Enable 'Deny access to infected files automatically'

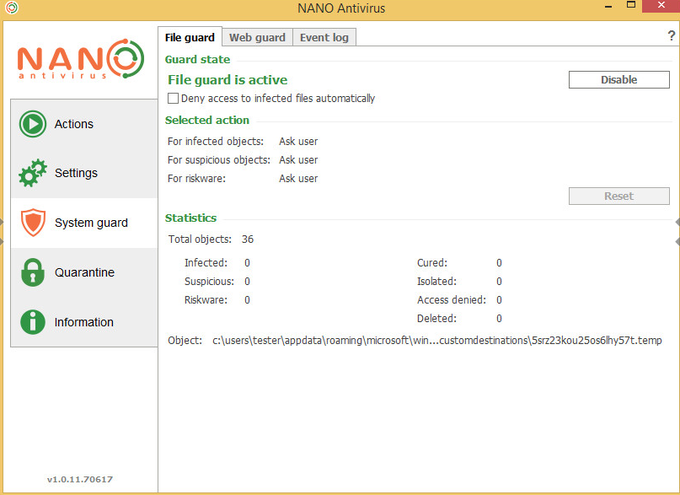pyautogui.click(x=173, y=98)
